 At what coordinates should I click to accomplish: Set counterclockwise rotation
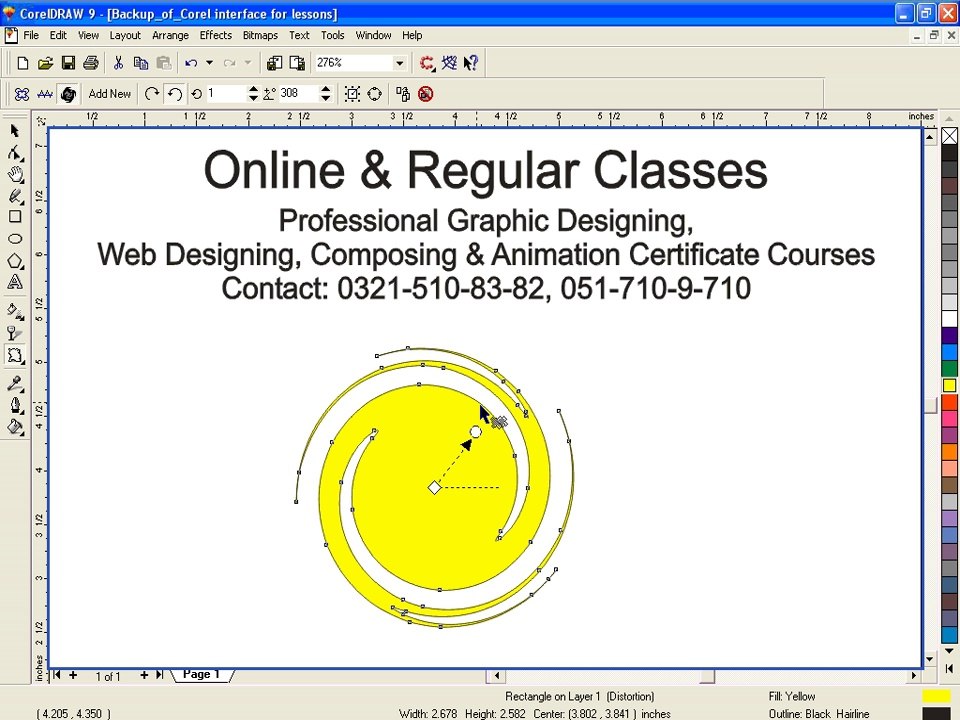click(174, 94)
